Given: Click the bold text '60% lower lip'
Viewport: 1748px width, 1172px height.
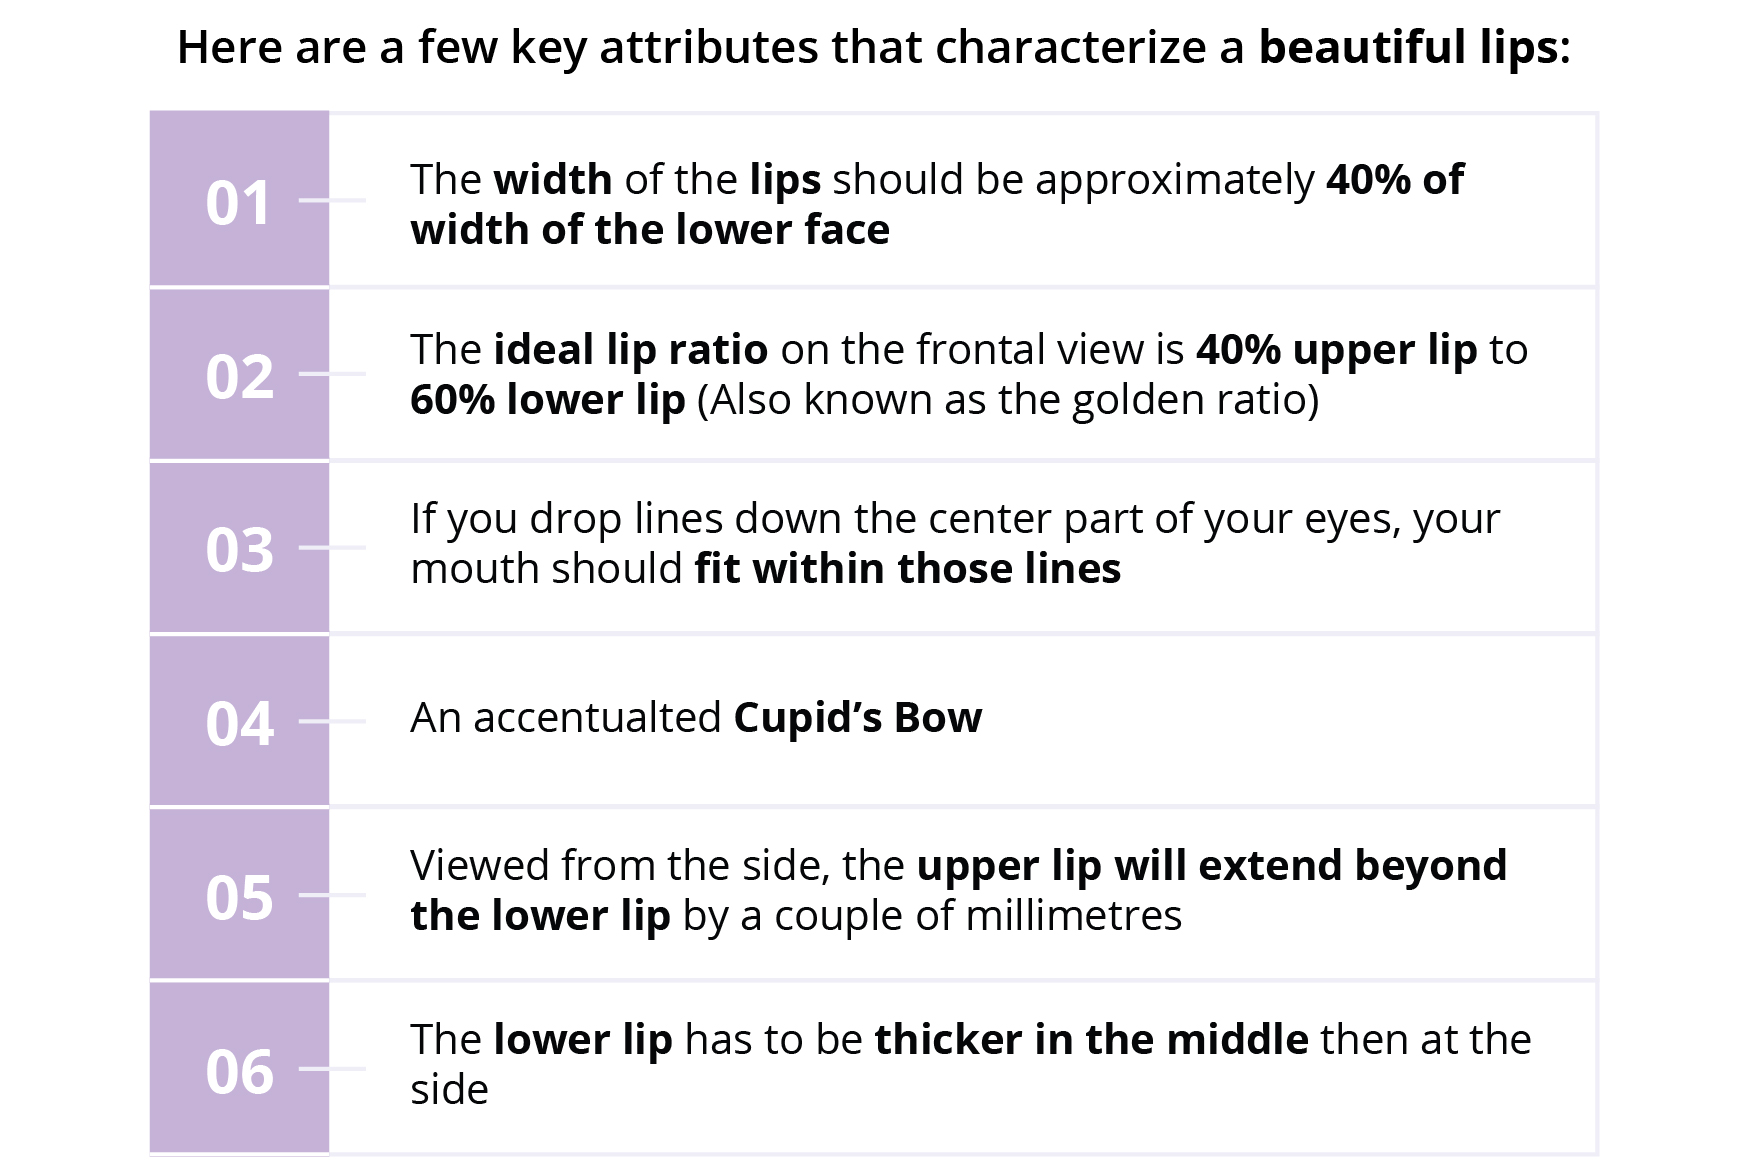Looking at the screenshot, I should (548, 400).
